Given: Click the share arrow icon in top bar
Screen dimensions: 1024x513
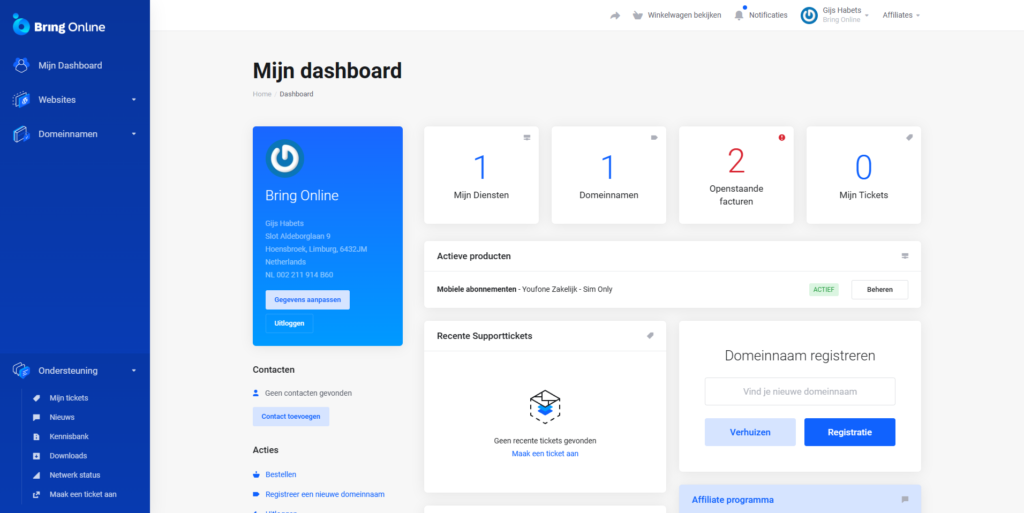Looking at the screenshot, I should (615, 15).
